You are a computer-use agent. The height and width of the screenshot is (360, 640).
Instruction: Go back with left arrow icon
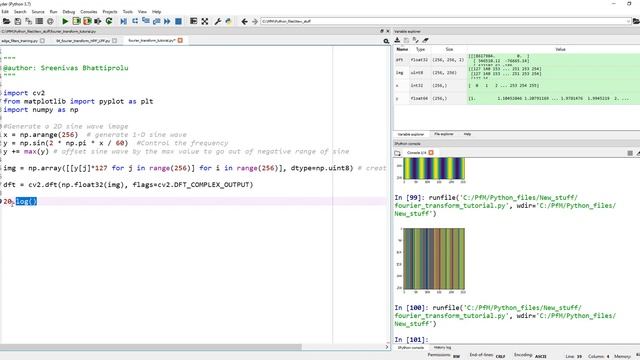point(244,21)
